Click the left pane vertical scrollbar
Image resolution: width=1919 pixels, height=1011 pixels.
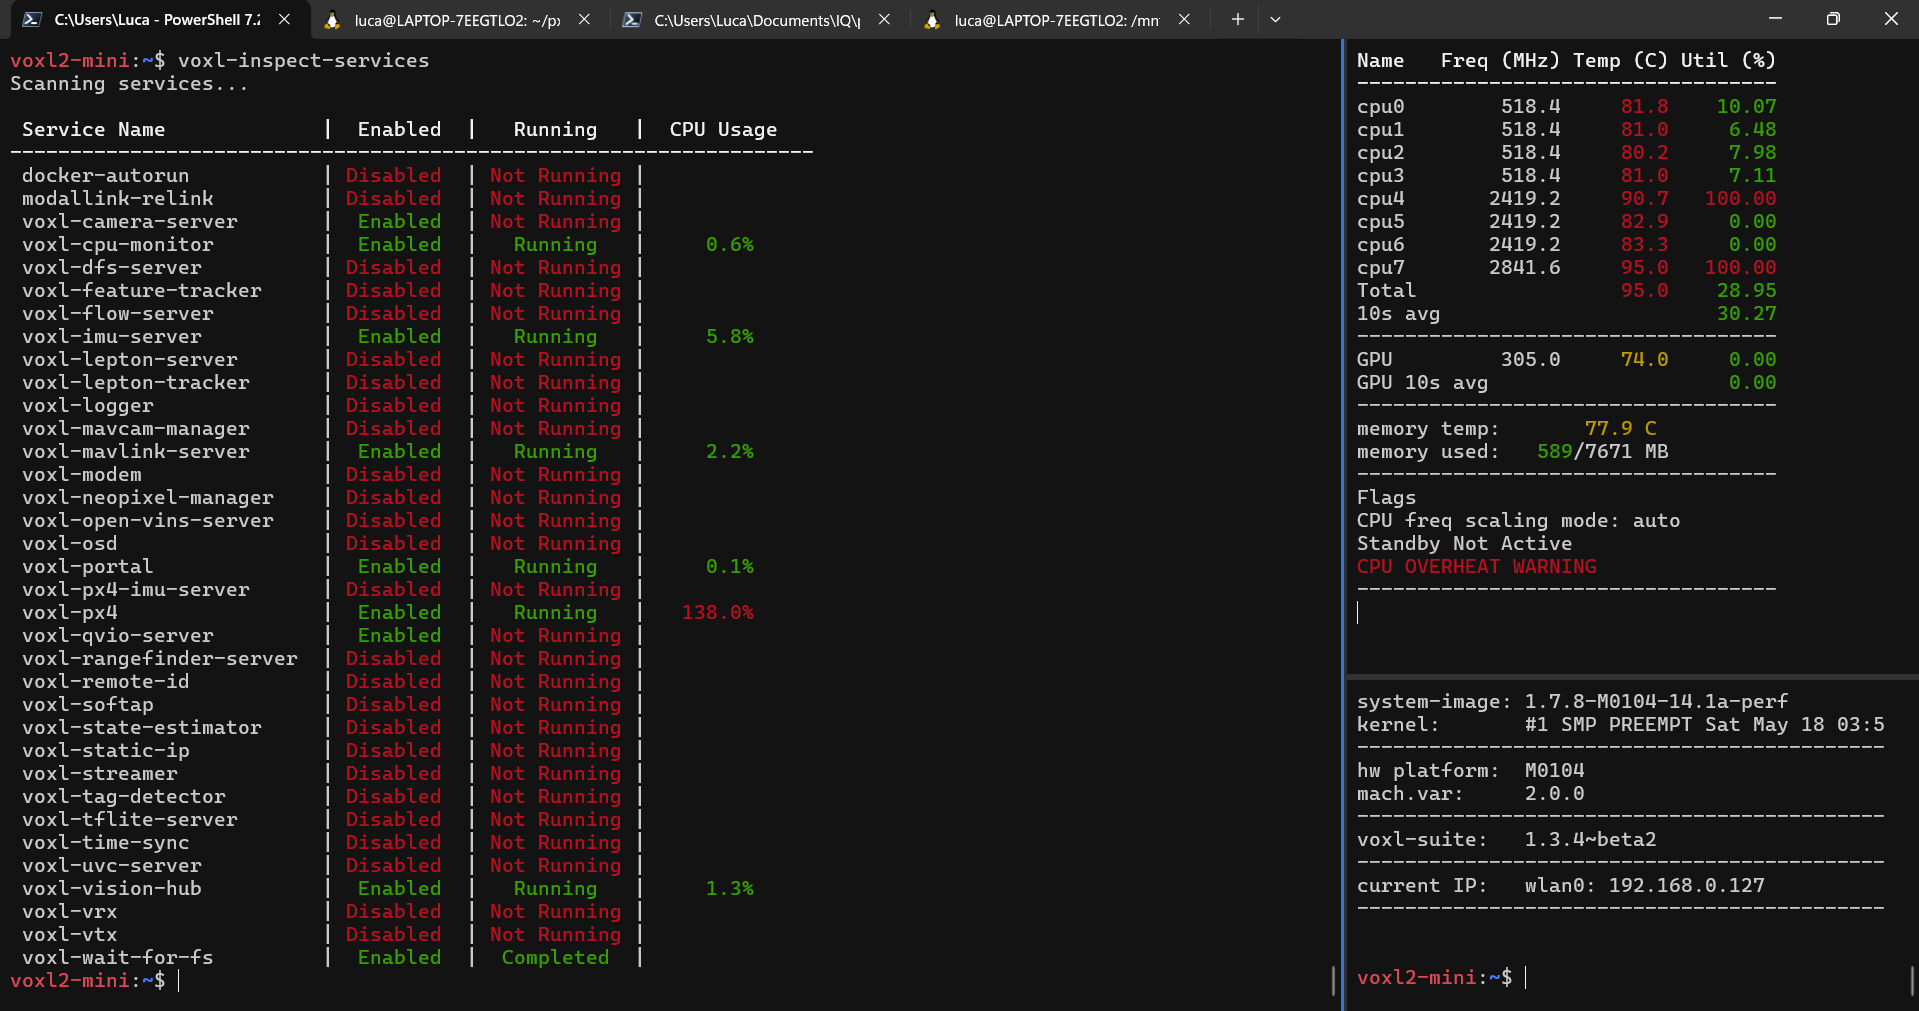[1333, 980]
